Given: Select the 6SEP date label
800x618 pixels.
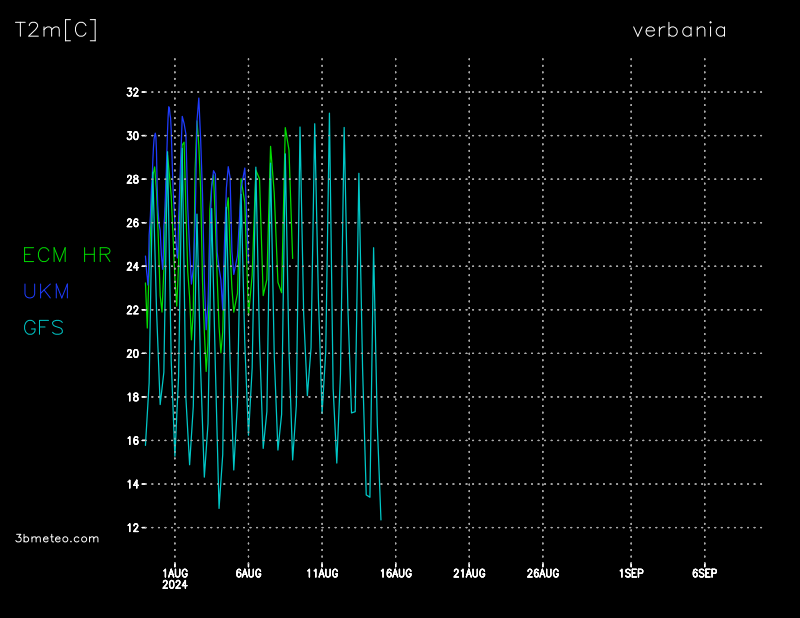Looking at the screenshot, I should 704,573.
